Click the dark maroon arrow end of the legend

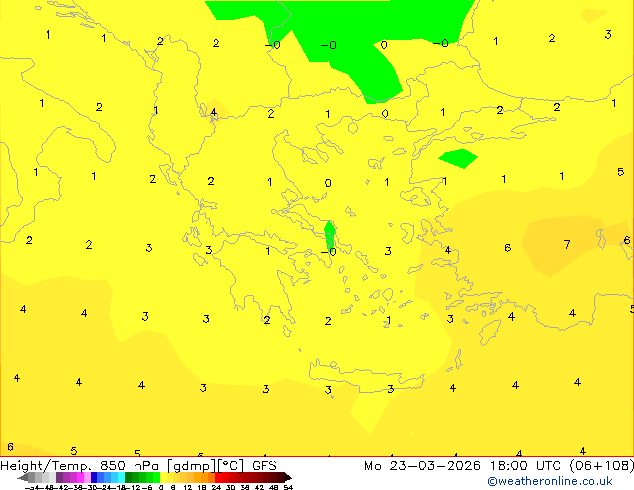pyautogui.click(x=288, y=477)
